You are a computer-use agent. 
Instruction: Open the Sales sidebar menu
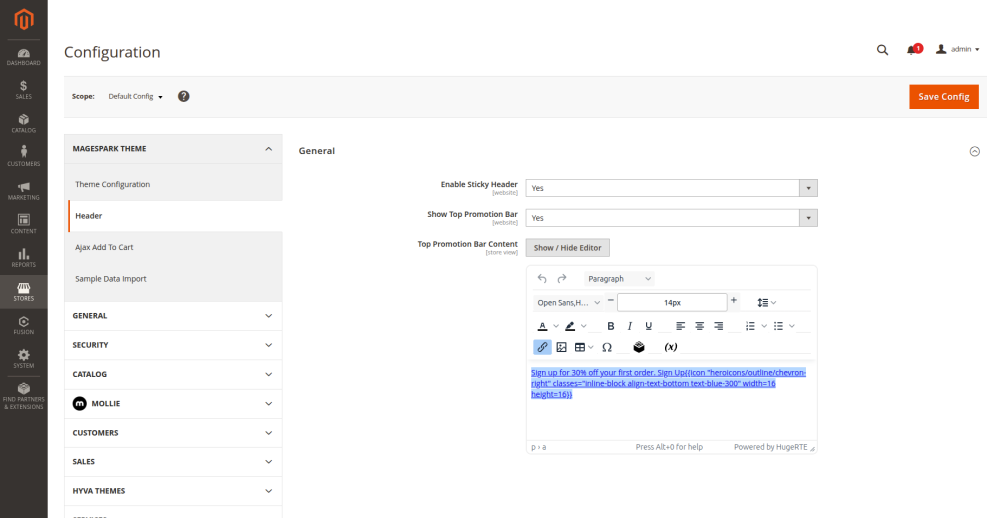[24, 90]
